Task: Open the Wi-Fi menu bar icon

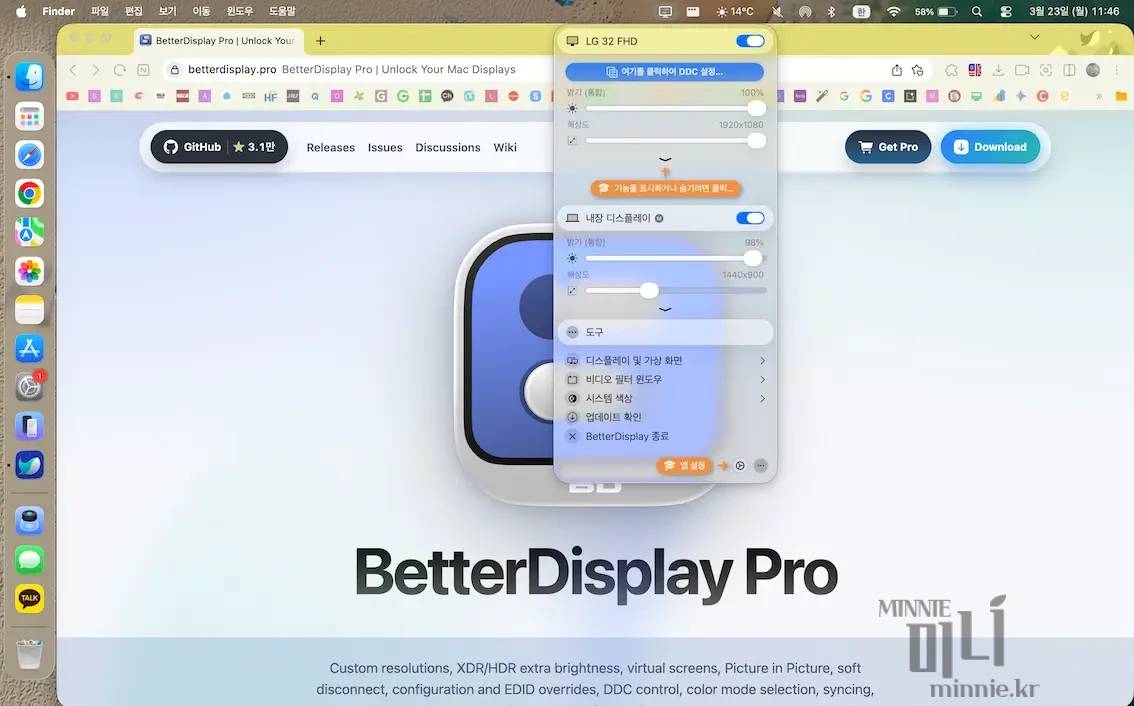Action: coord(894,12)
